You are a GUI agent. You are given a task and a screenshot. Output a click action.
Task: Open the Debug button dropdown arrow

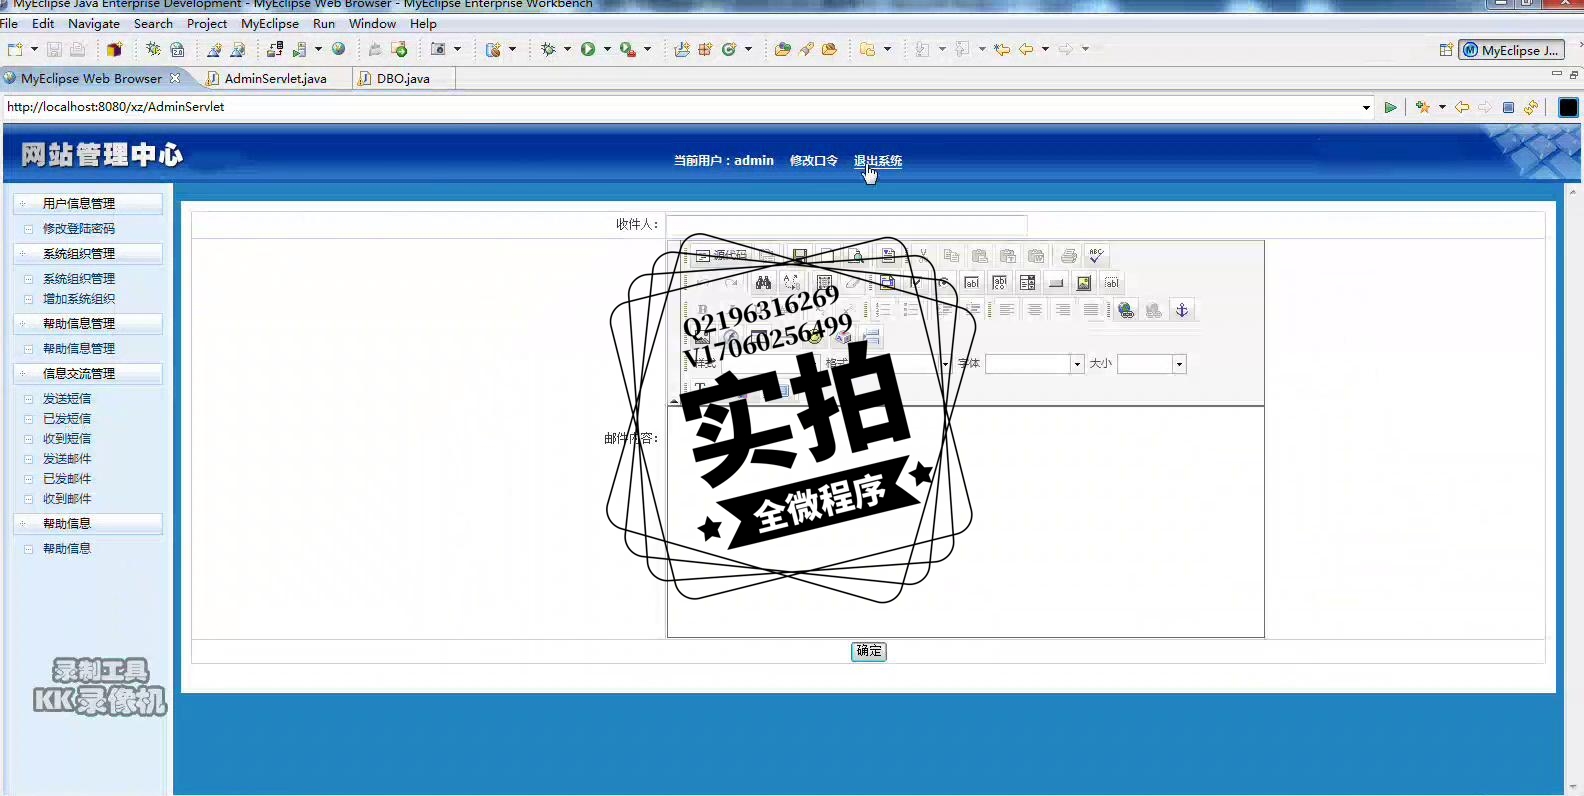click(x=567, y=49)
